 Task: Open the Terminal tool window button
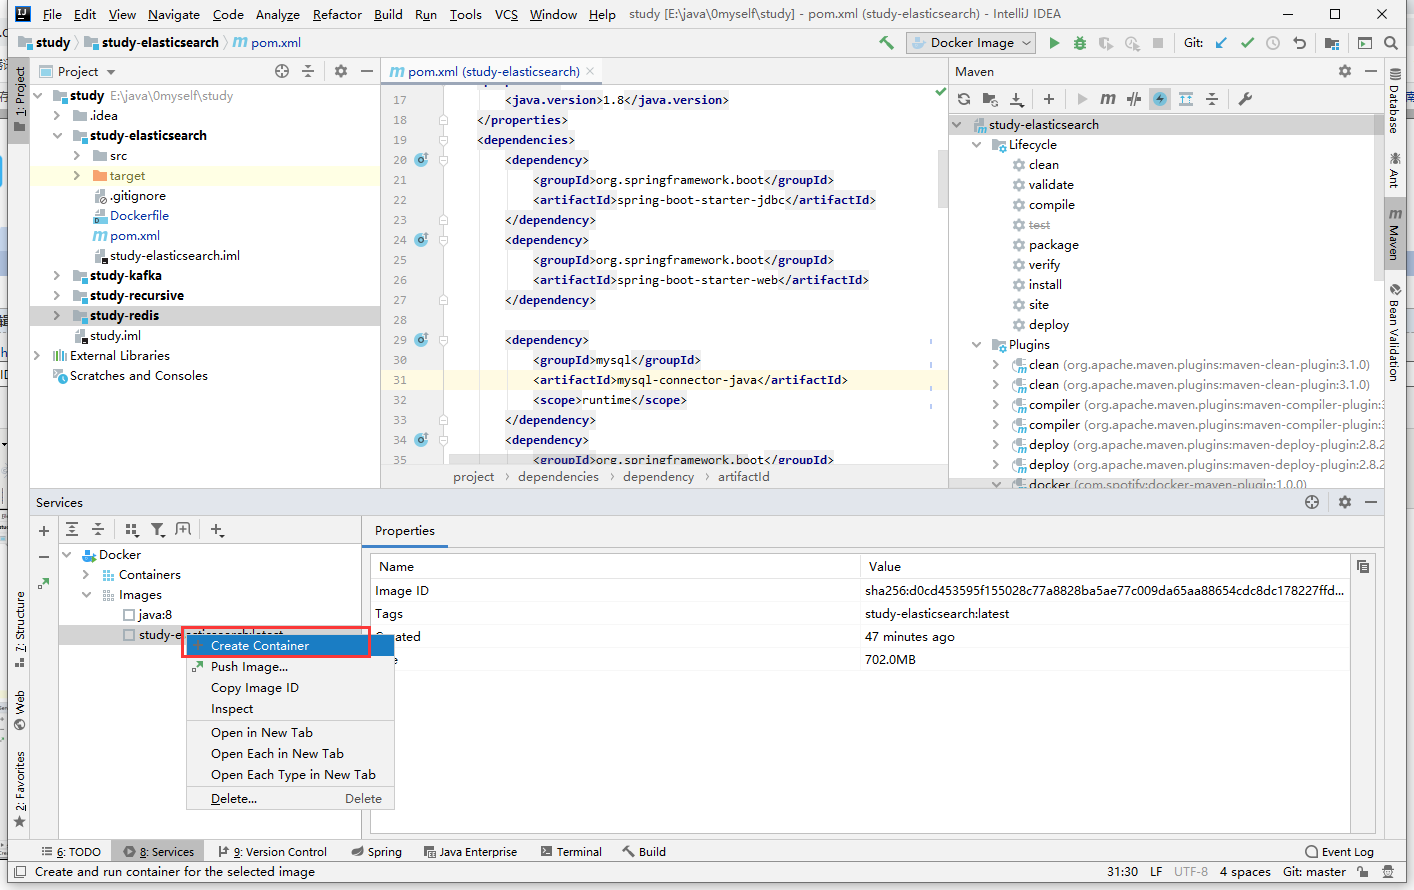[571, 852]
